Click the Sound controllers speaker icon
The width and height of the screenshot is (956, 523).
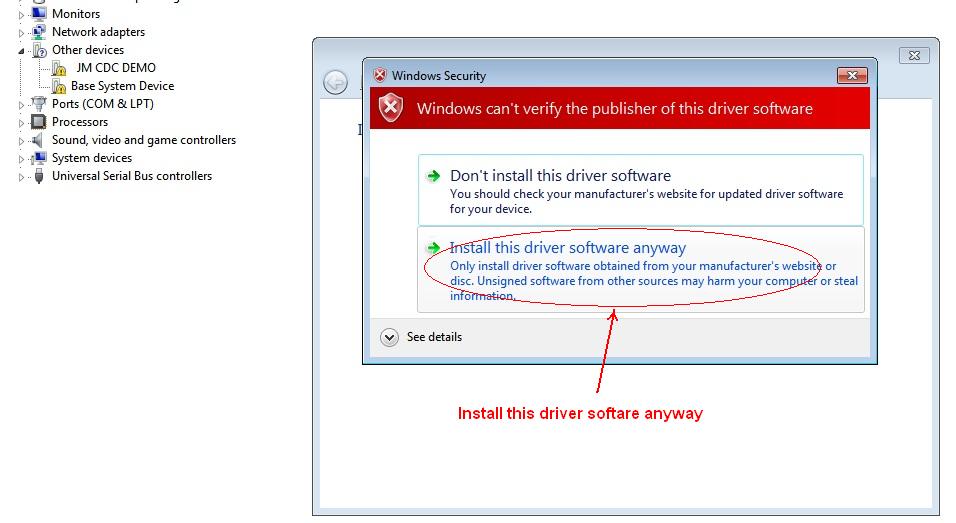click(38, 140)
